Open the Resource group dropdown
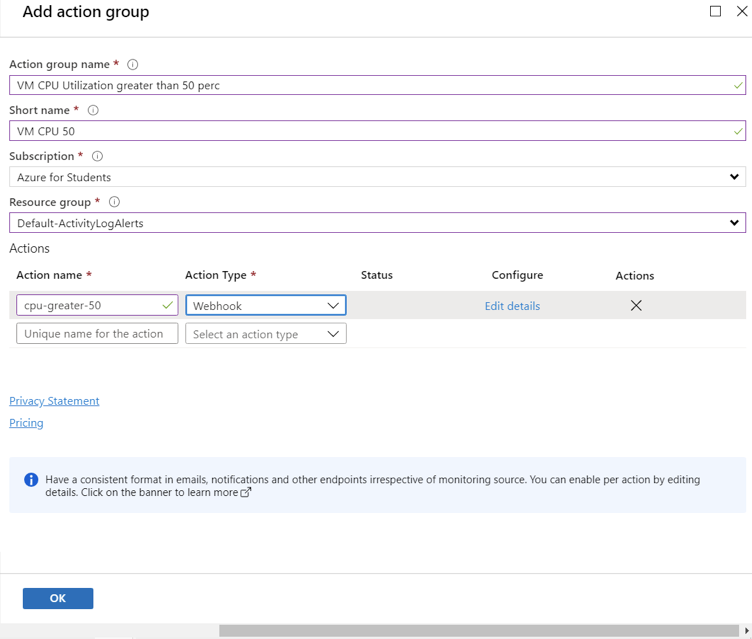Viewport: 752px width, 639px height. pos(377,223)
